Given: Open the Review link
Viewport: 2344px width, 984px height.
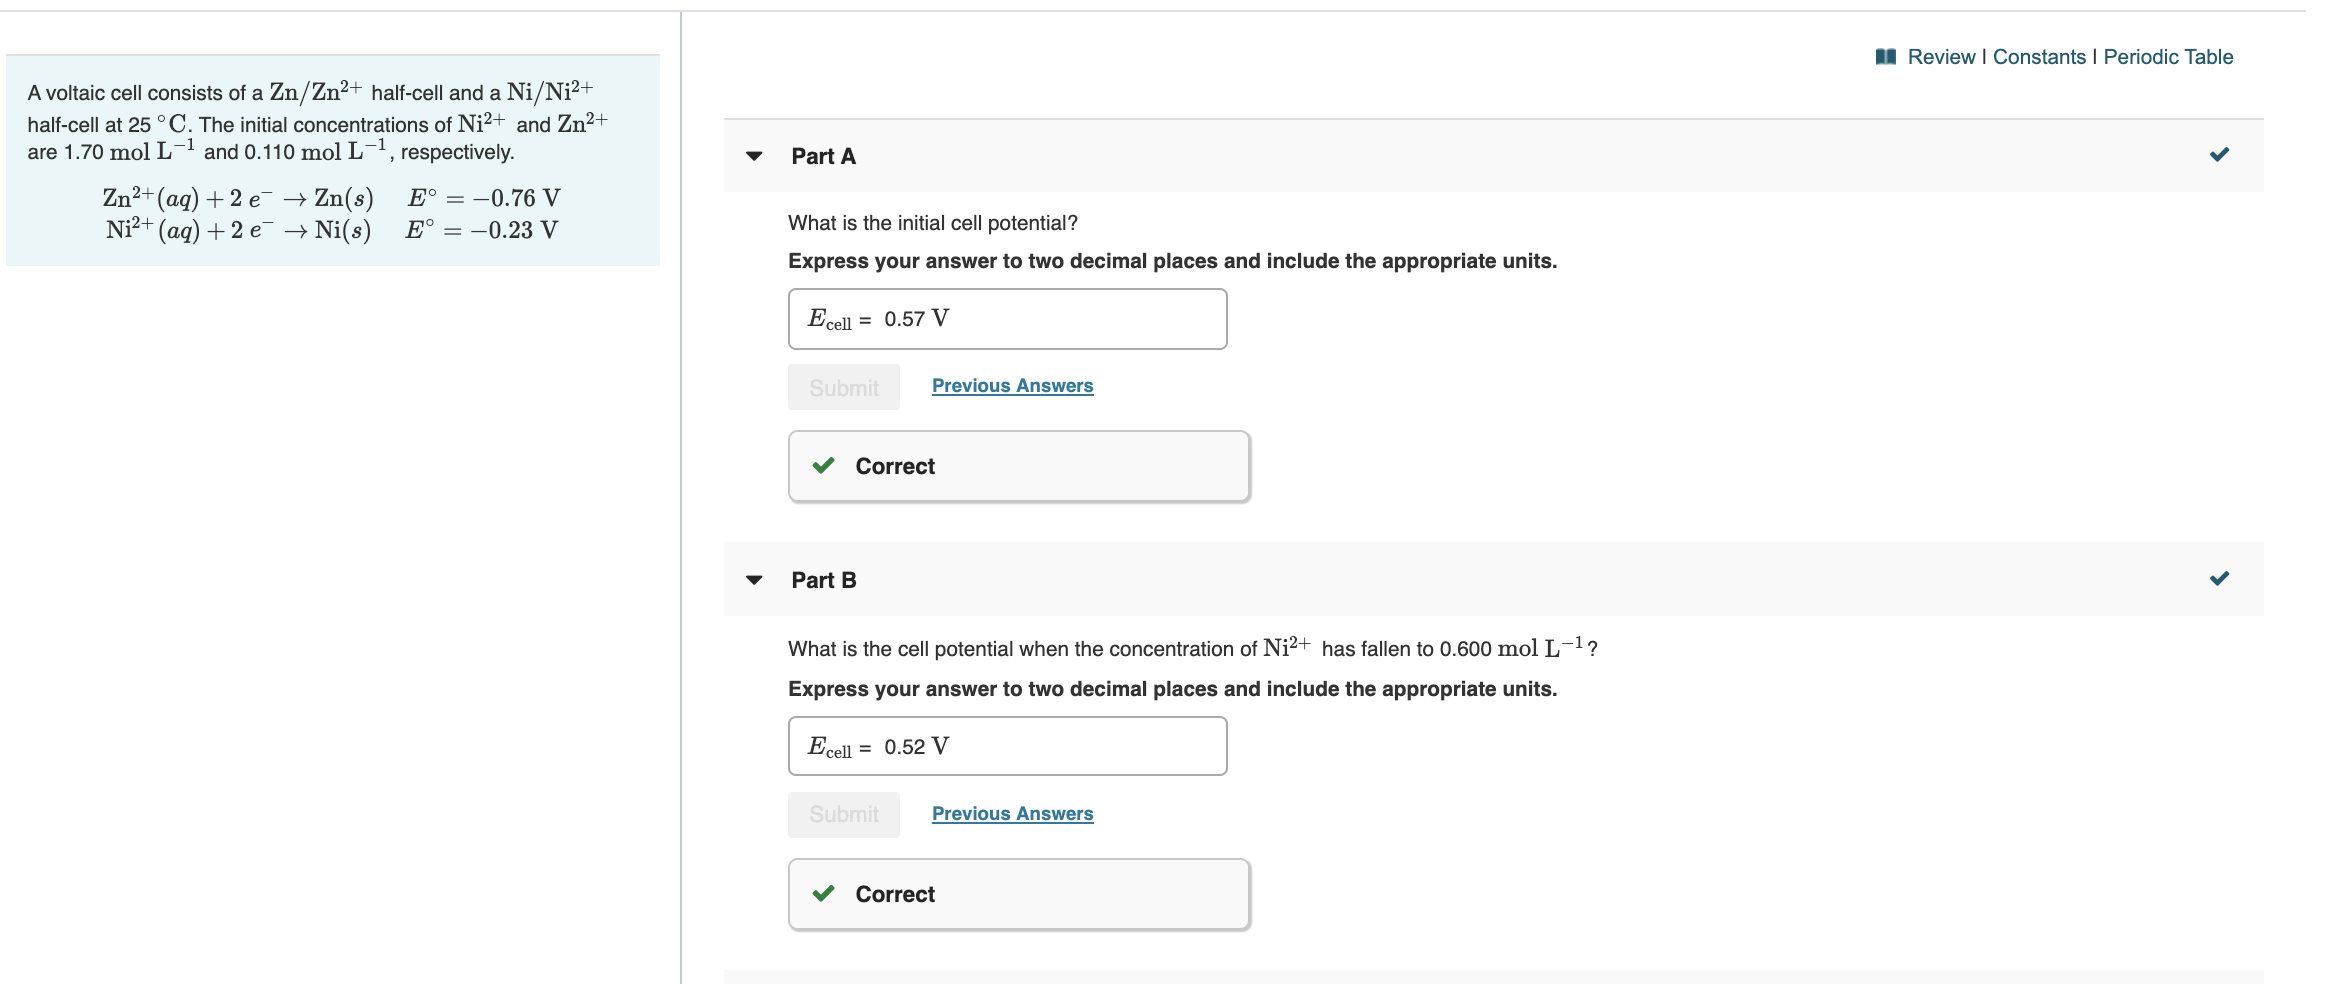Looking at the screenshot, I should coord(1941,57).
